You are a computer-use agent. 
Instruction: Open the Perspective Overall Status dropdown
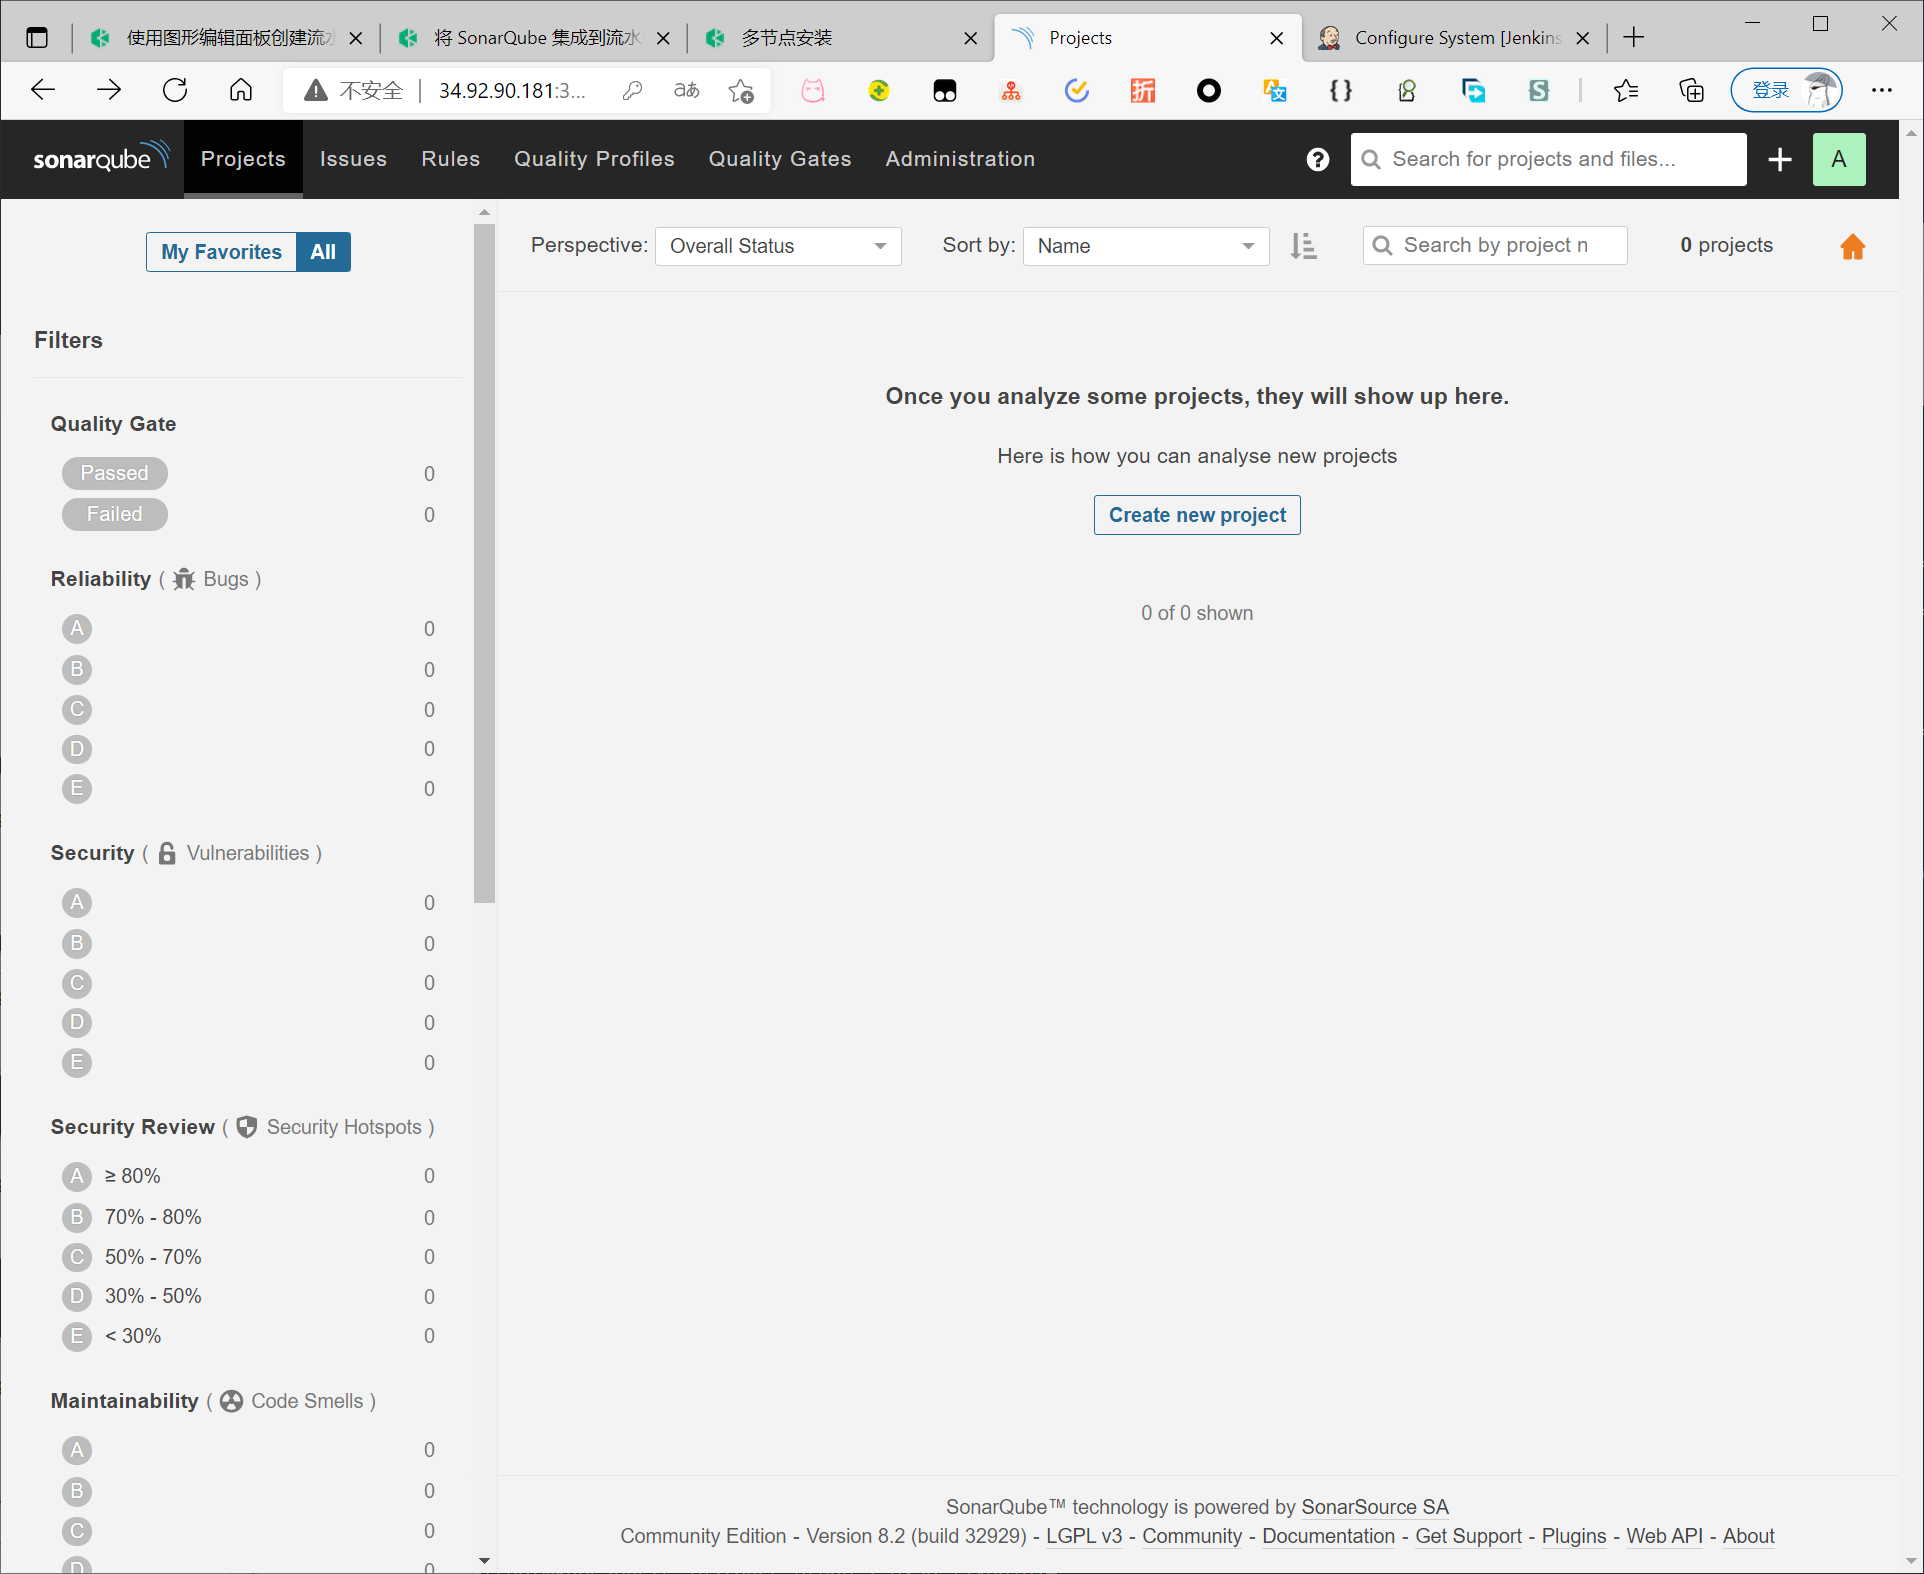point(777,246)
